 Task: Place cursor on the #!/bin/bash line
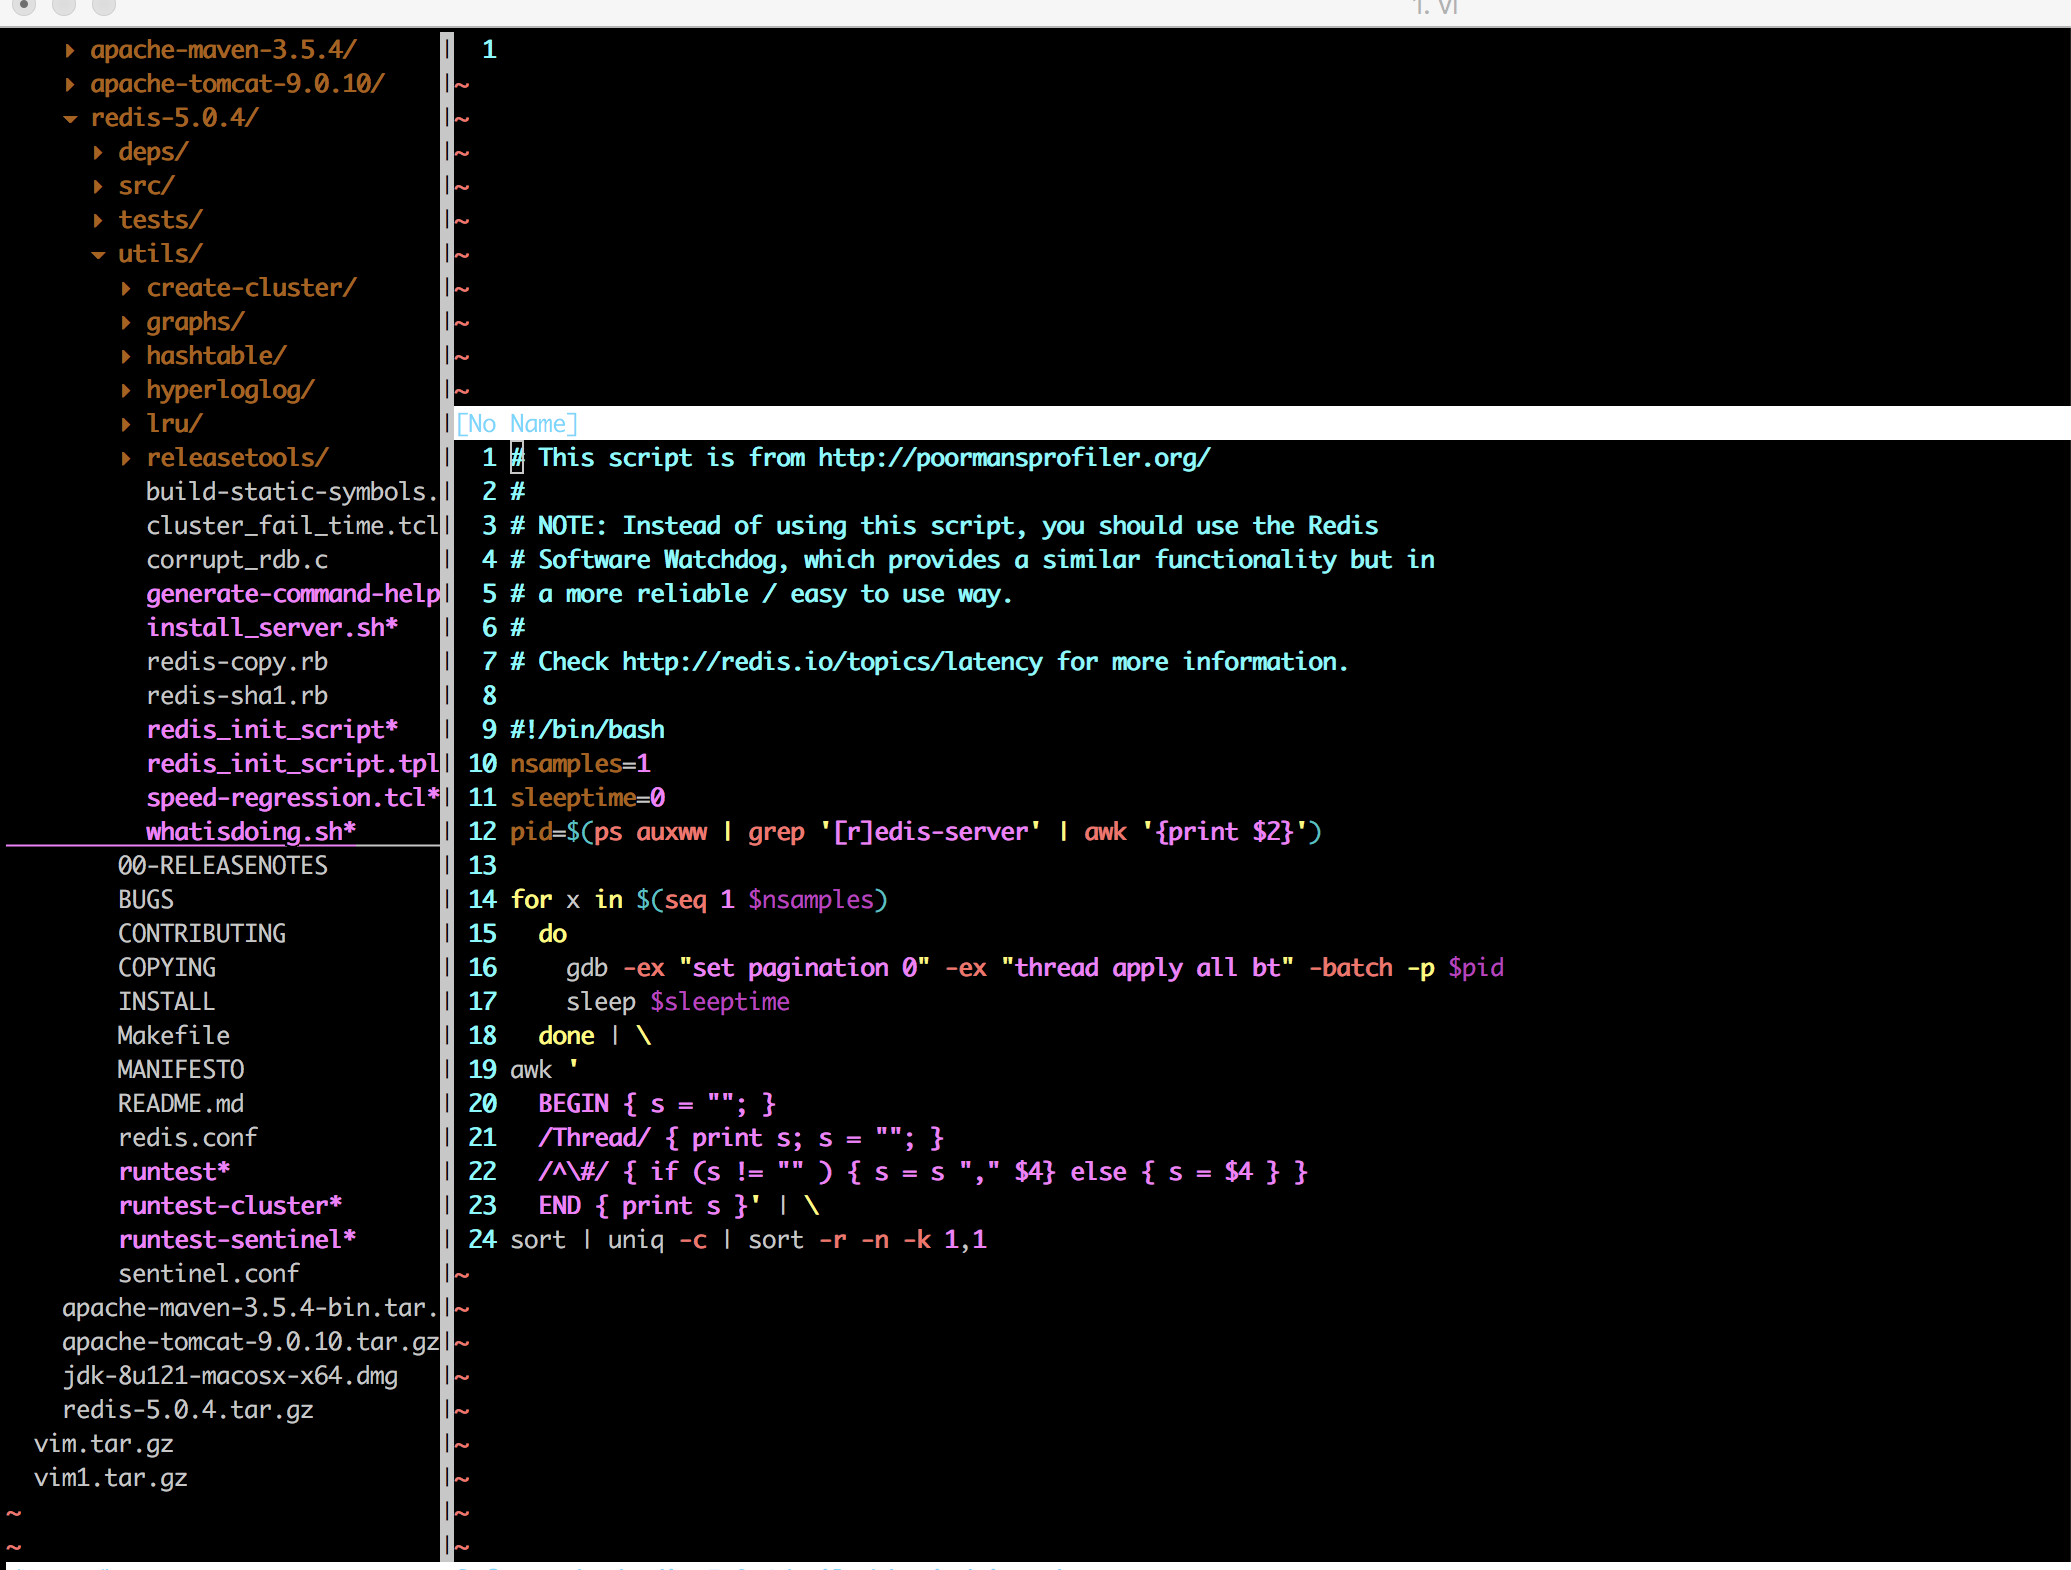pos(588,730)
